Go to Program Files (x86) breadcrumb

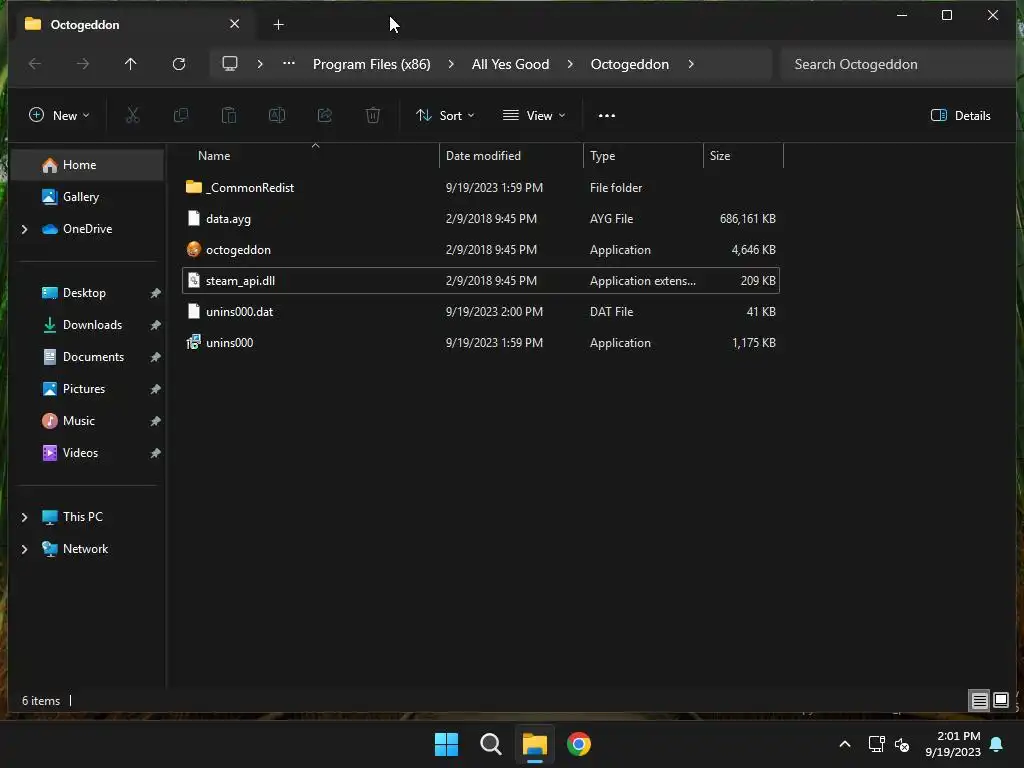(372, 64)
